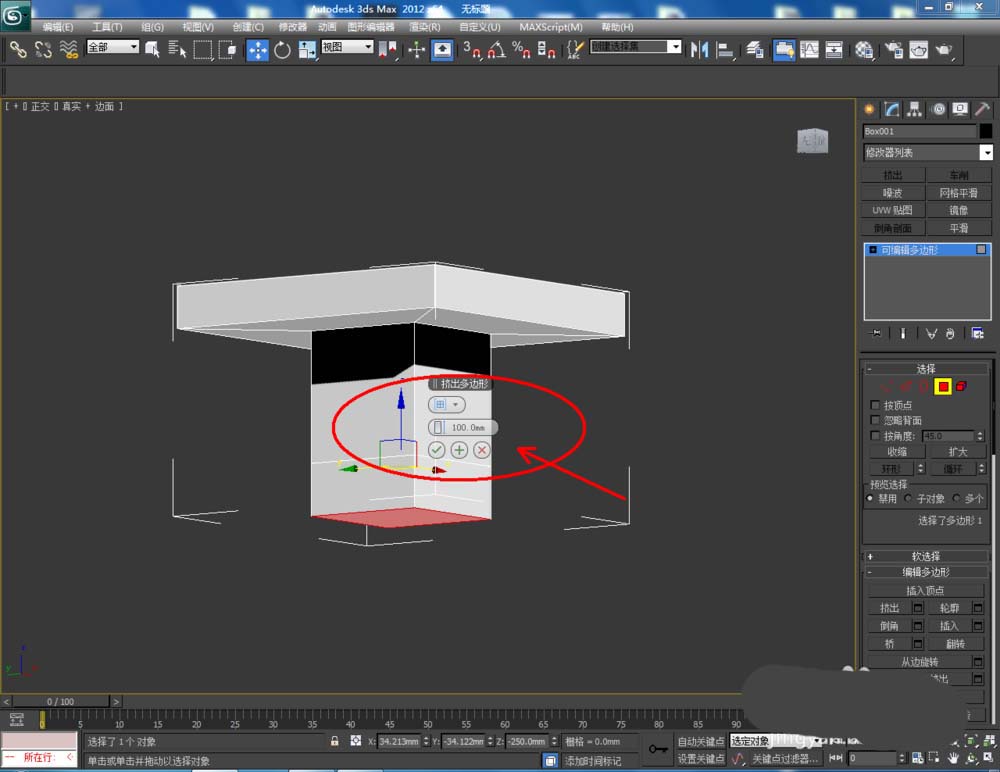The height and width of the screenshot is (772, 1000).
Task: Click the 插入顶点 button
Action: tap(925, 590)
